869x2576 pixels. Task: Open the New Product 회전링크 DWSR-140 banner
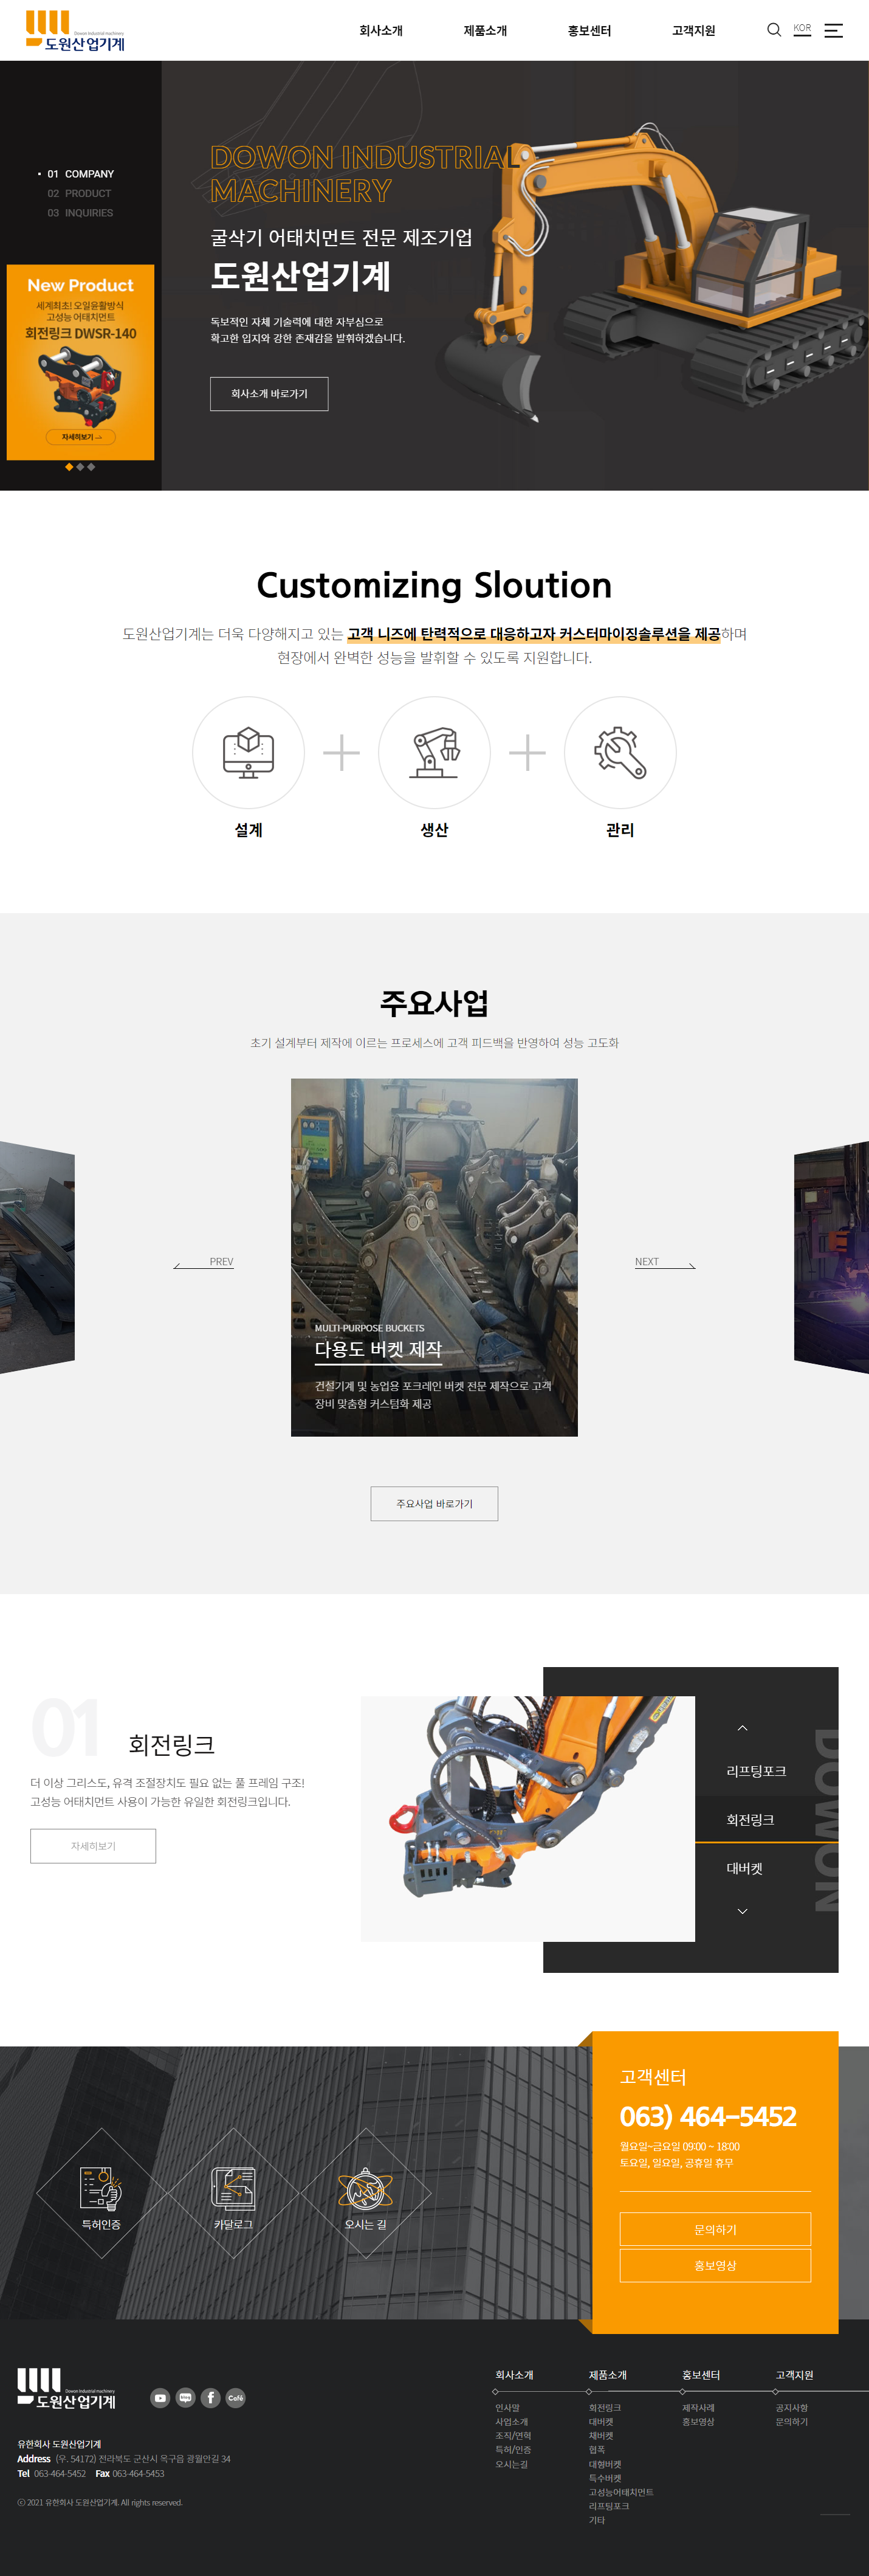[x=80, y=362]
